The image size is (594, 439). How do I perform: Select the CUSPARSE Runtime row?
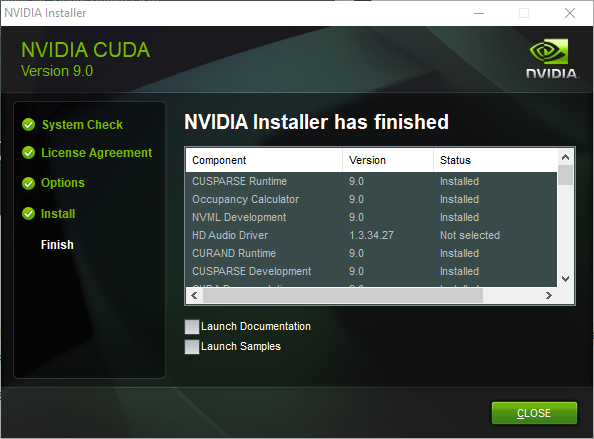point(371,181)
